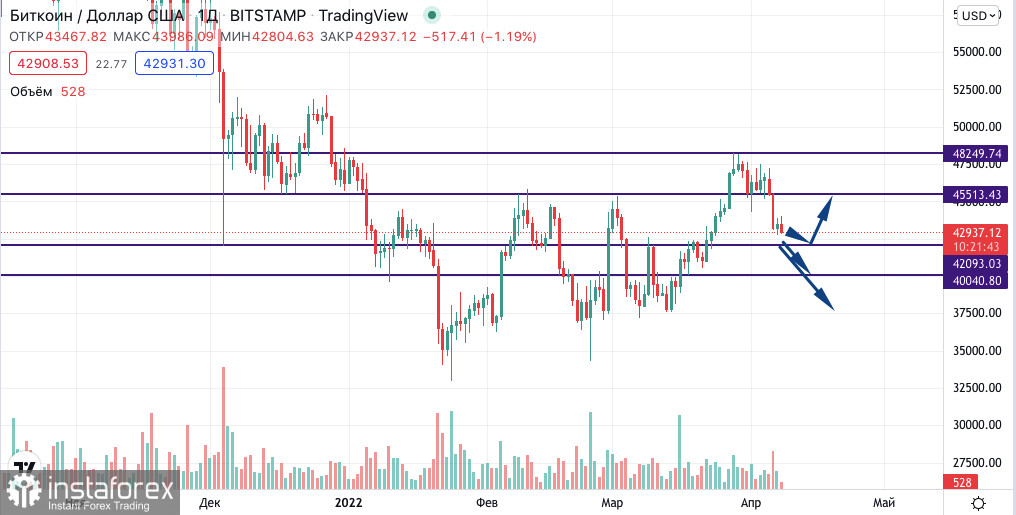Open the Биткоин / Доллар США symbol title
The height and width of the screenshot is (515, 1016).
click(97, 16)
